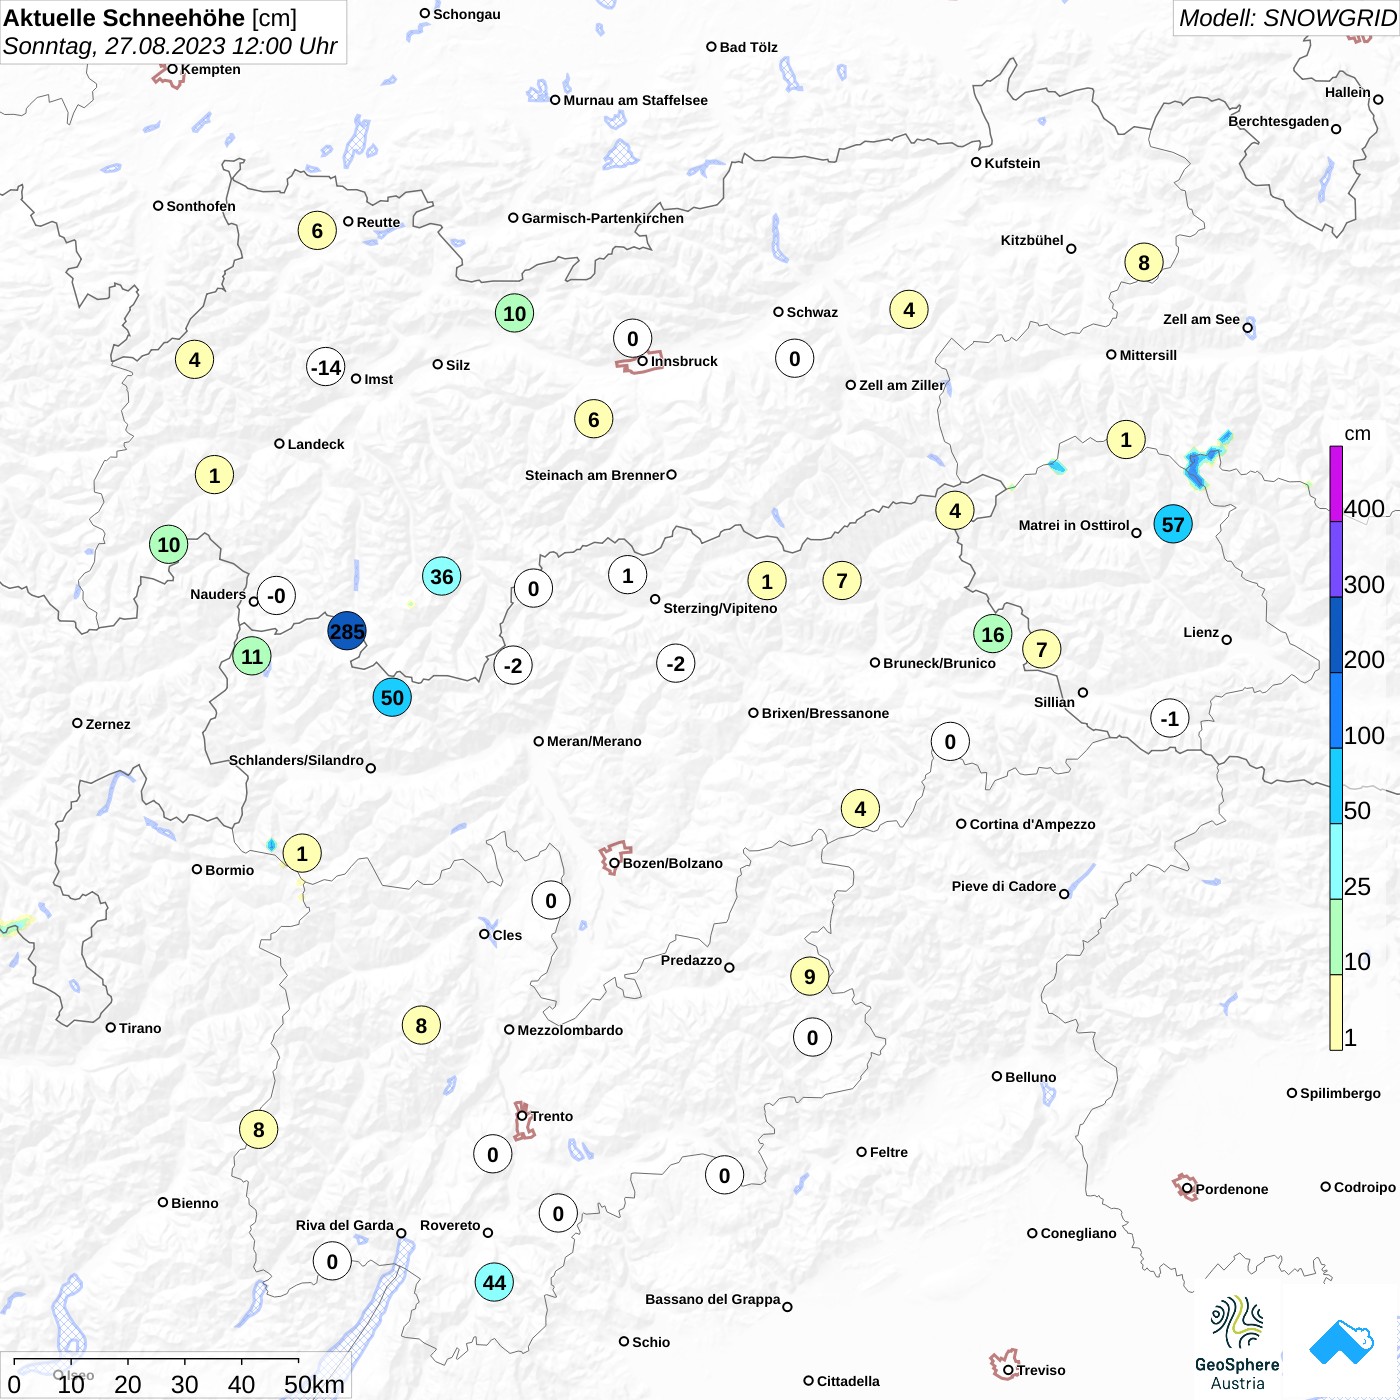The image size is (1400, 1400).
Task: Click the Garmisch-Partenkirchen label
Action: [603, 218]
